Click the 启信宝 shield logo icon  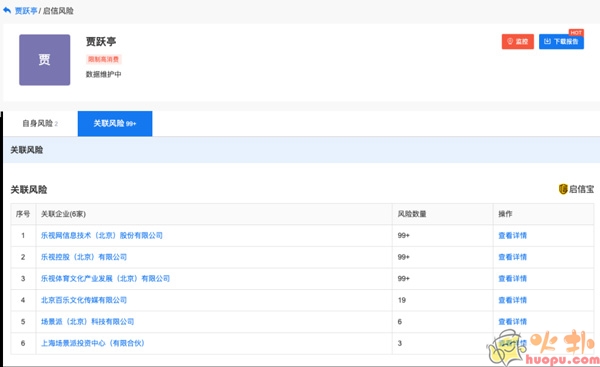(x=562, y=189)
